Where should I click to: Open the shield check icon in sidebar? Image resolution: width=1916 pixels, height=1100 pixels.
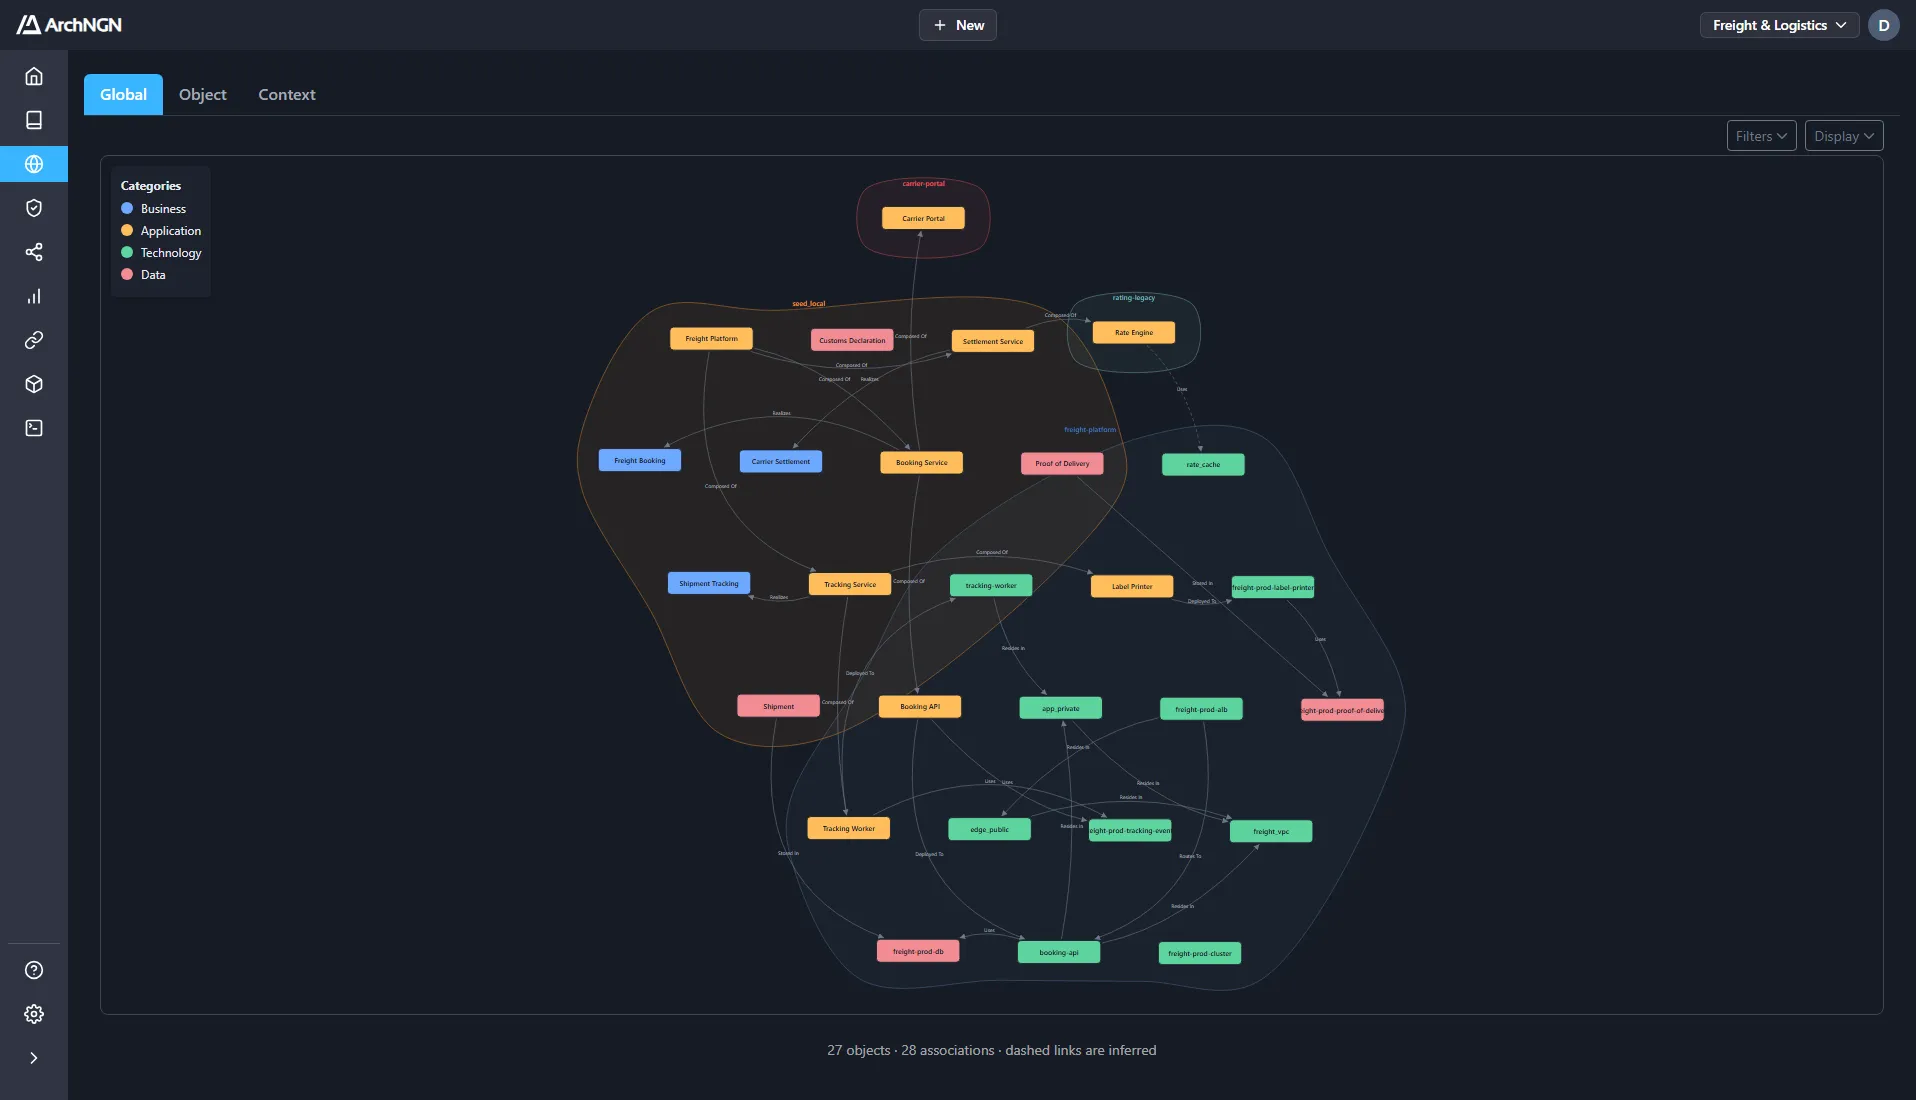(x=34, y=208)
